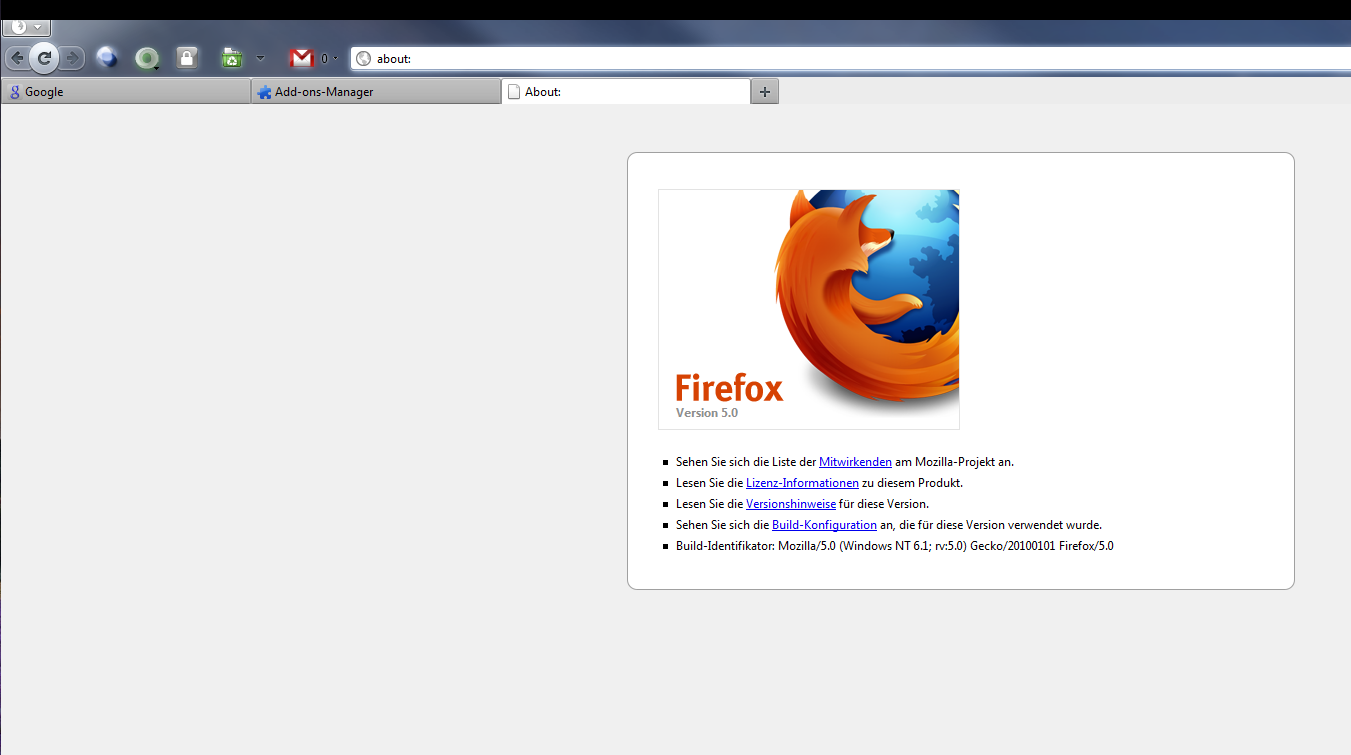Screen dimensions: 1351x755
Task: Click the gray padlock toolbar icon
Action: click(x=187, y=58)
